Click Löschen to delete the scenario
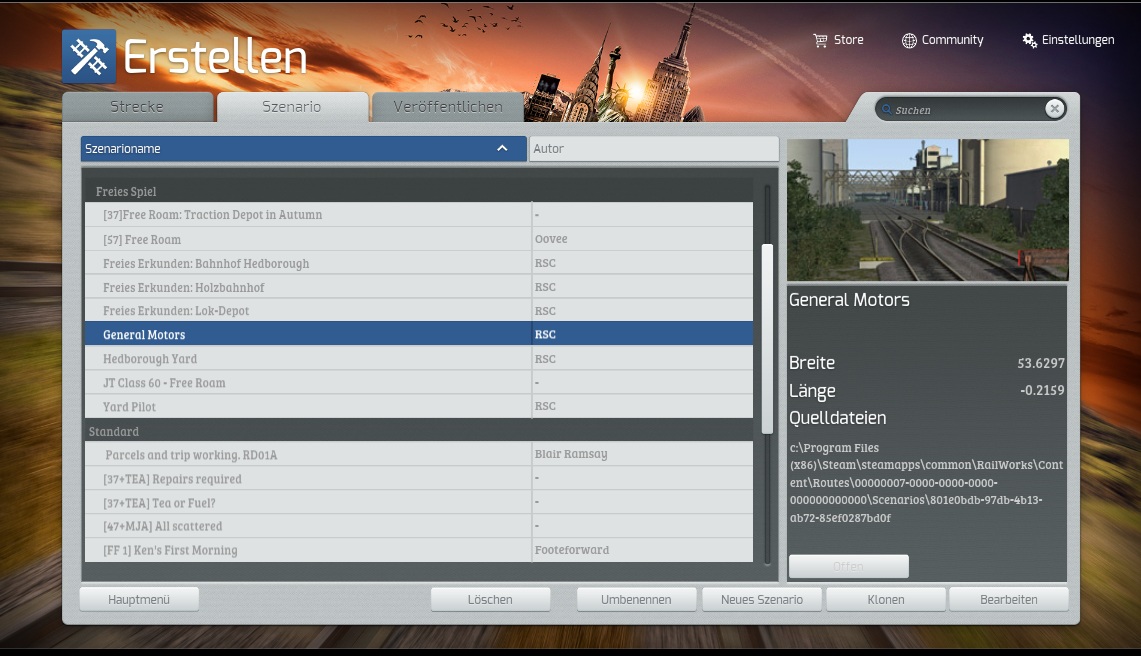Viewport: 1141px width, 656px height. [490, 600]
